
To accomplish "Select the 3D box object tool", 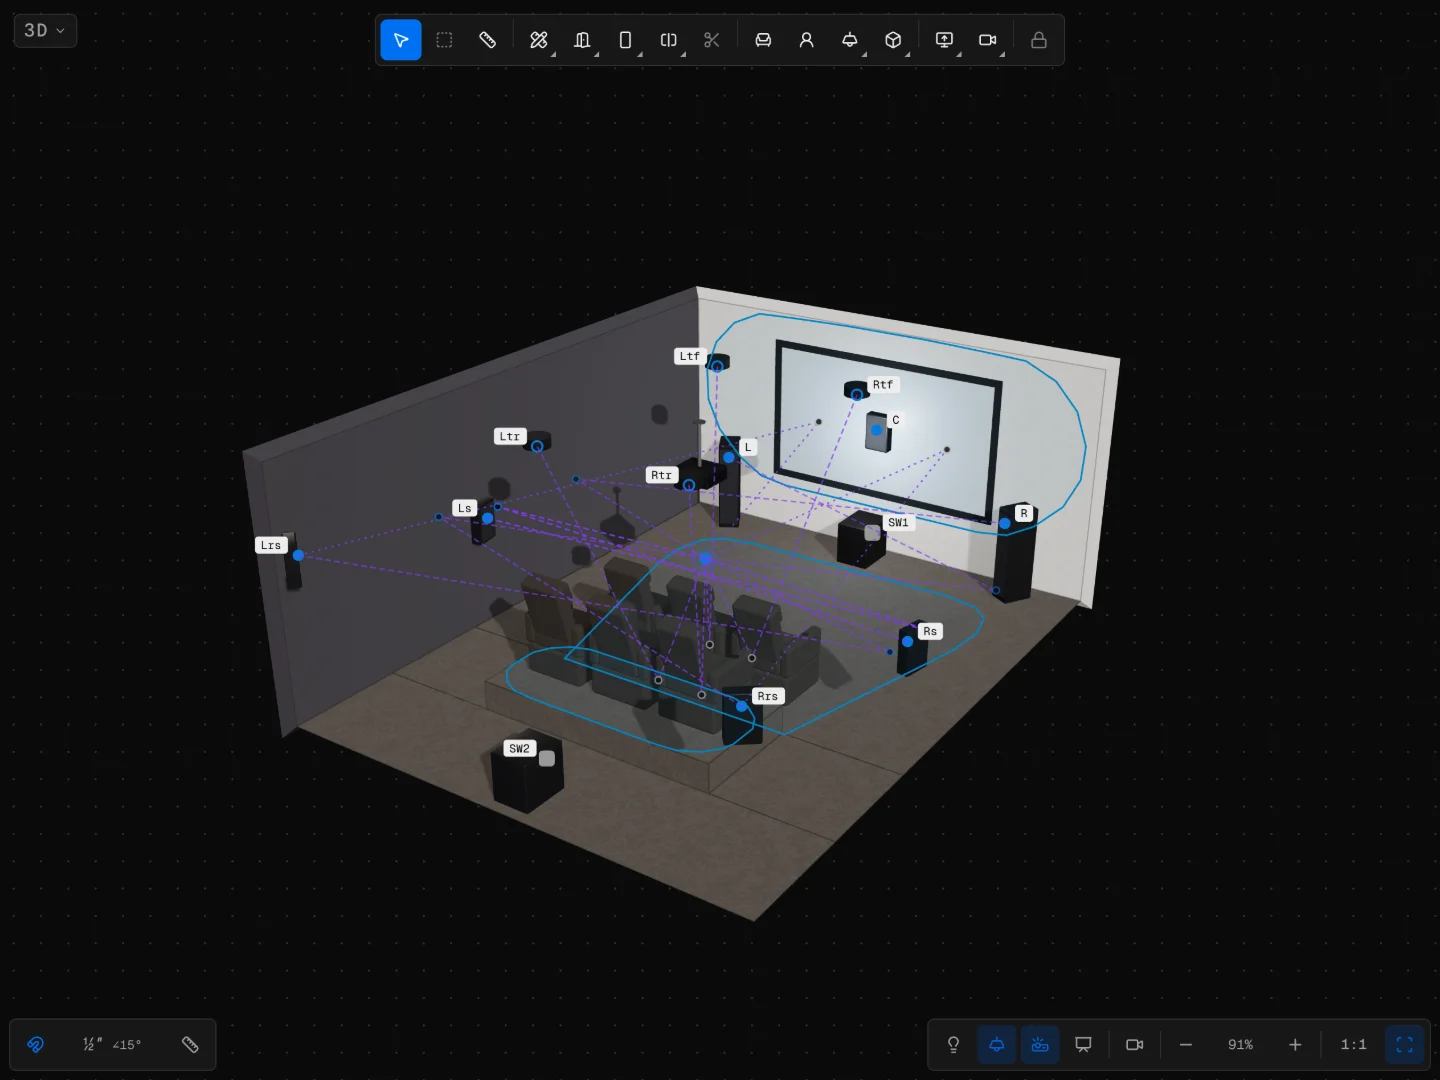I will tap(894, 40).
